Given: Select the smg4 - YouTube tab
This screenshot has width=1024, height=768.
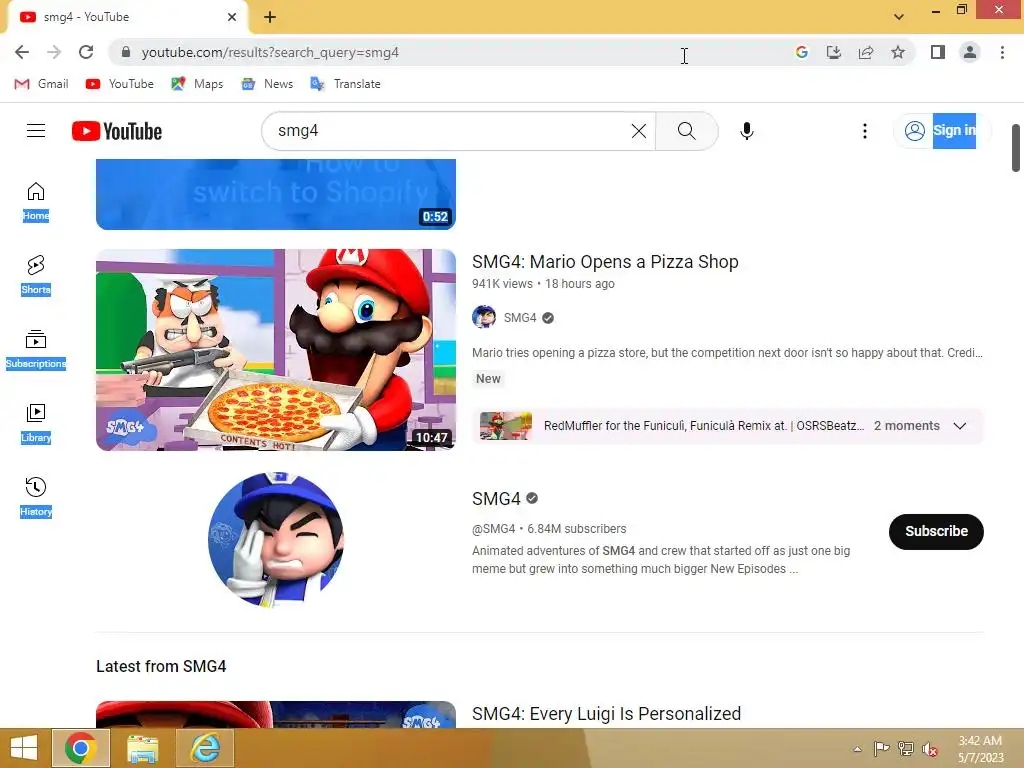Looking at the screenshot, I should tap(127, 17).
